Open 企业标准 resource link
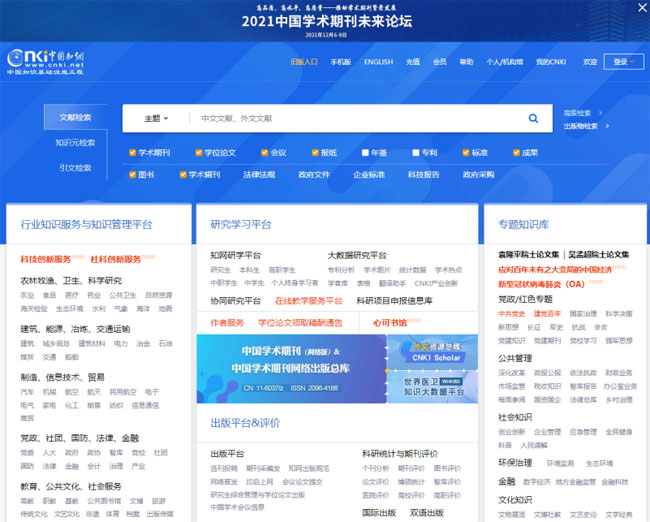The height and width of the screenshot is (522, 650). 369,175
